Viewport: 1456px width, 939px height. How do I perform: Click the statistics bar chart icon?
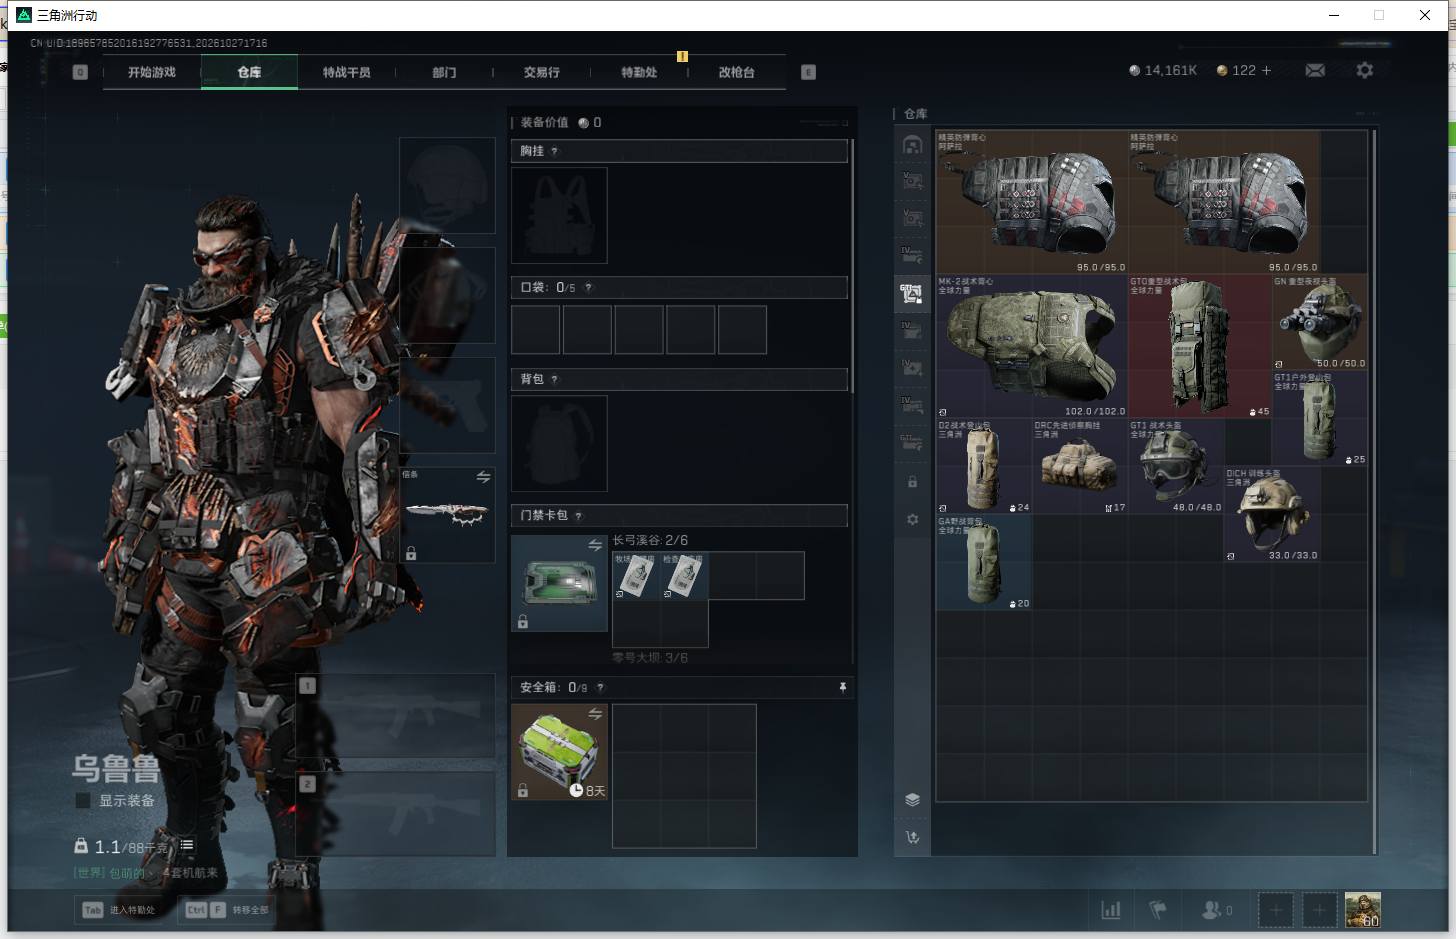pyautogui.click(x=1110, y=910)
